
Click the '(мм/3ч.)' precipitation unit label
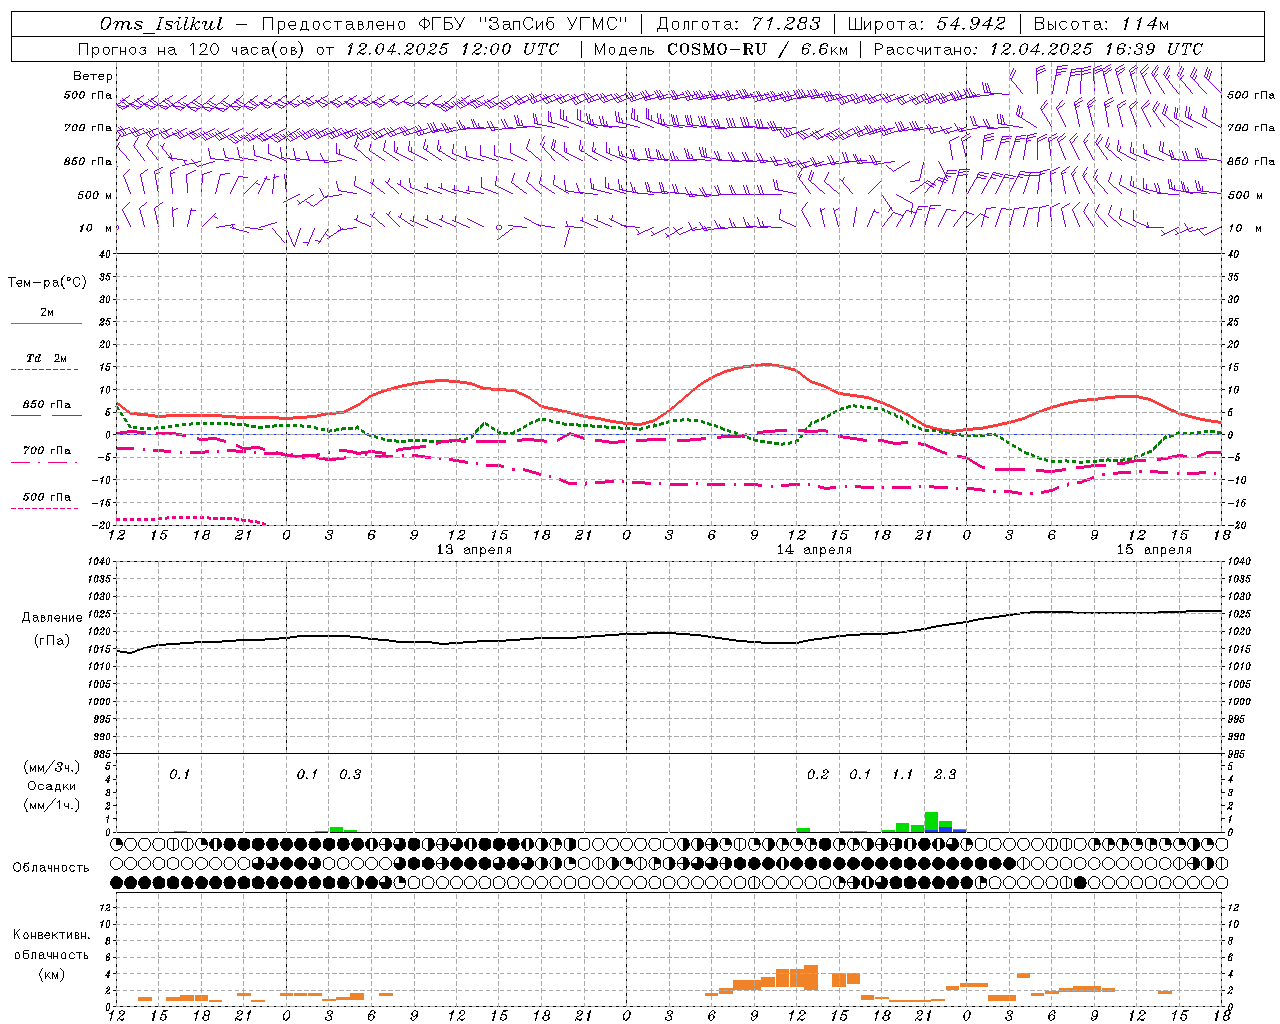(x=52, y=767)
